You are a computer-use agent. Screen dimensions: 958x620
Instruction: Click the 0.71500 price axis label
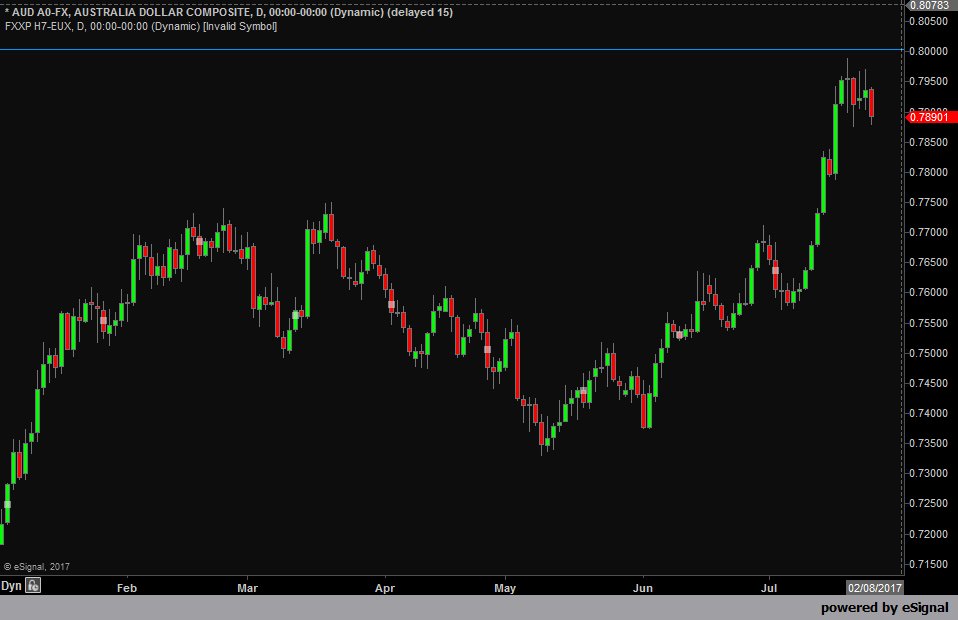929,564
